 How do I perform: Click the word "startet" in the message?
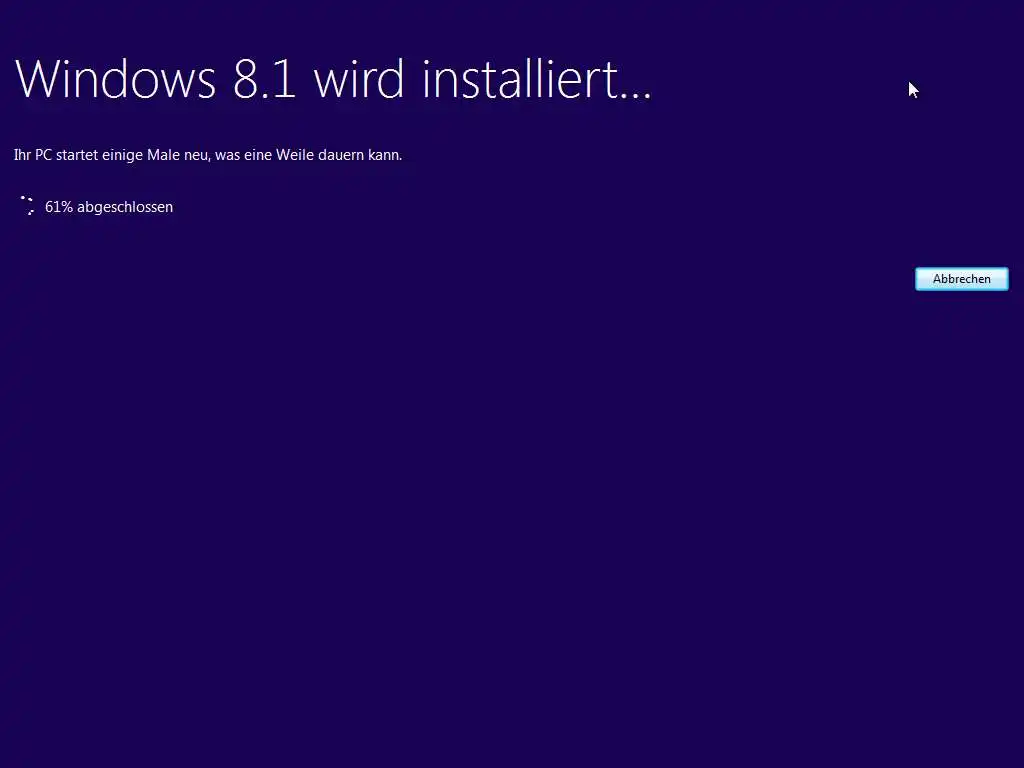(x=77, y=155)
